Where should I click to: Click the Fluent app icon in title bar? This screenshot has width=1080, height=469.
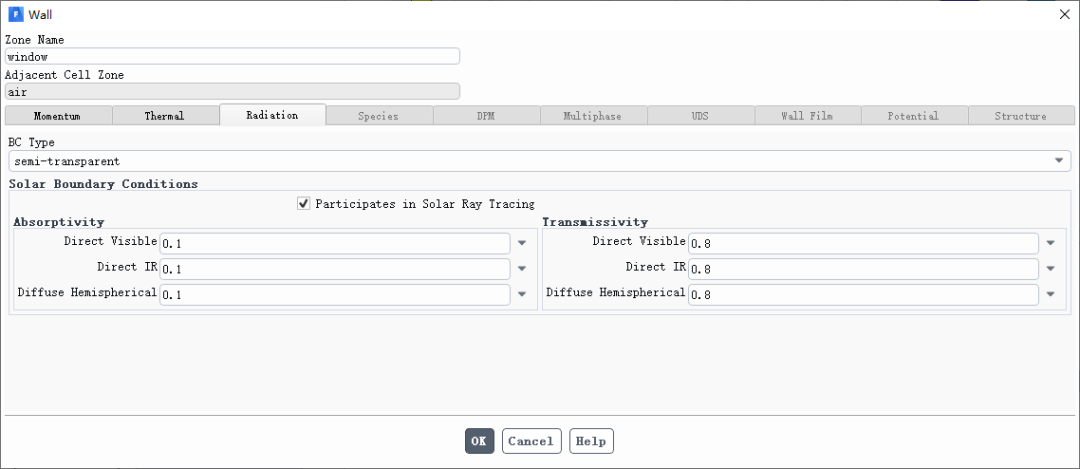coord(15,14)
